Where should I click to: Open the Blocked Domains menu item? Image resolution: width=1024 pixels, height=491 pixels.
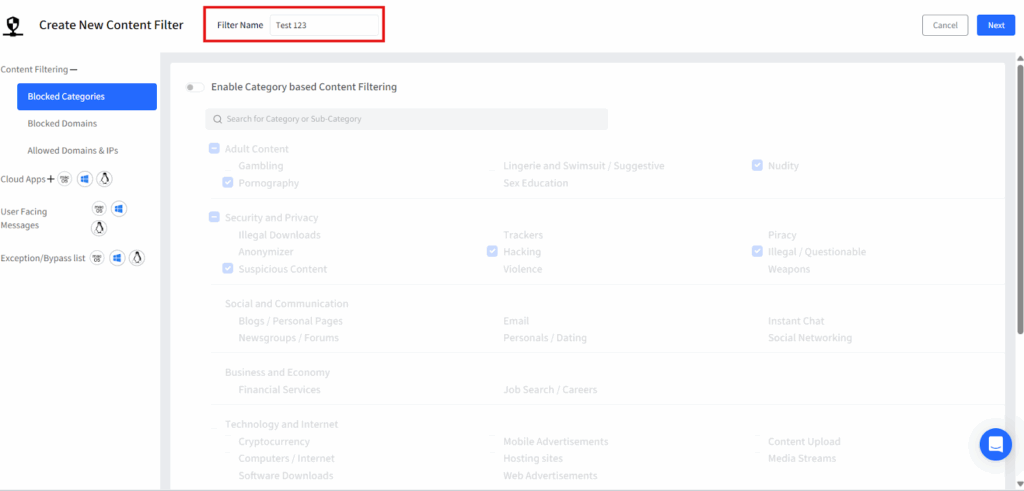[x=62, y=124]
